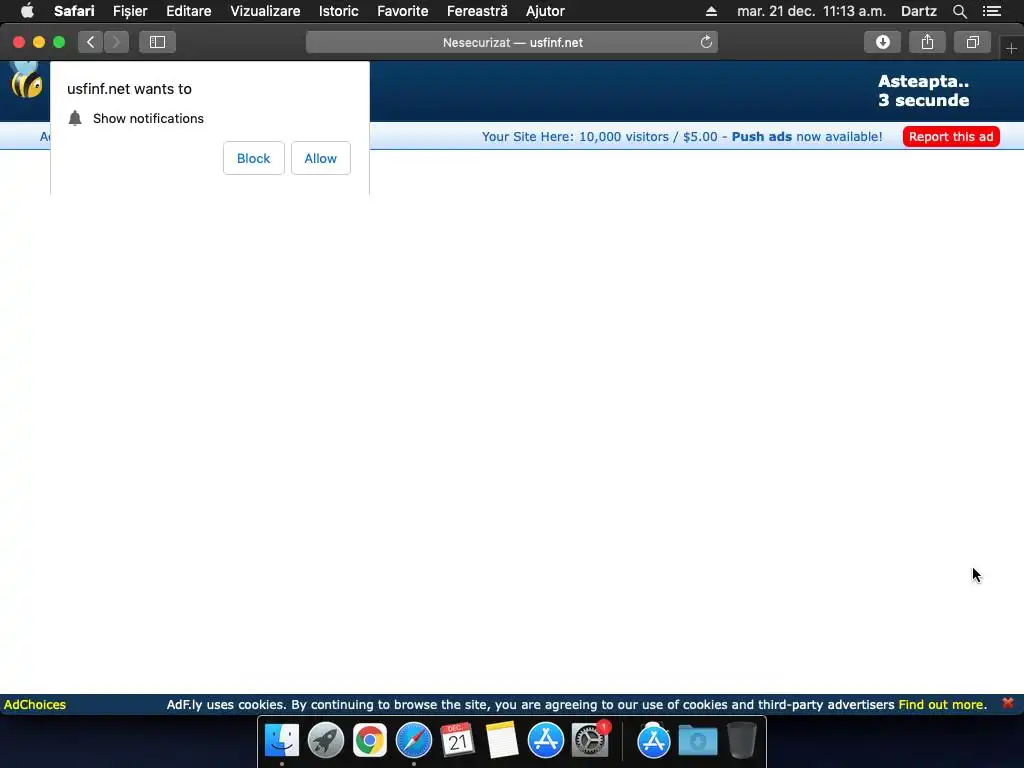Image resolution: width=1024 pixels, height=768 pixels.
Task: Click the Dartz user name in menu bar
Action: [x=918, y=11]
